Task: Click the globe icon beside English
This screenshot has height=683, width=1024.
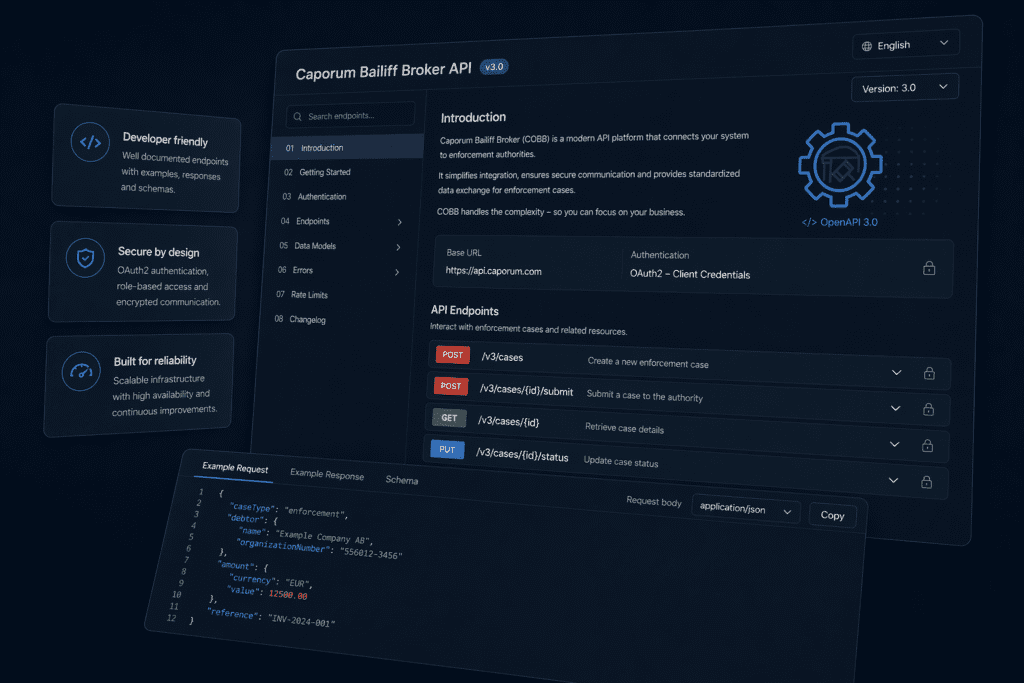Action: coord(866,45)
